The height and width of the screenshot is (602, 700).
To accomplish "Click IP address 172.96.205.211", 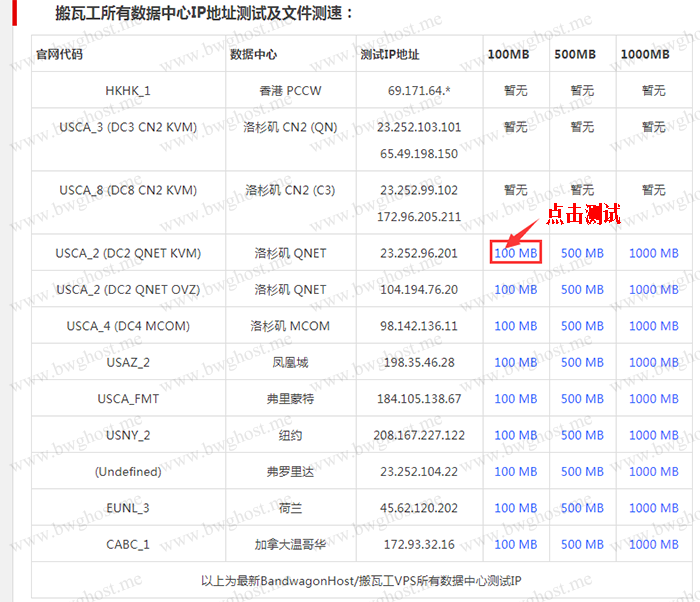I will tap(419, 217).
